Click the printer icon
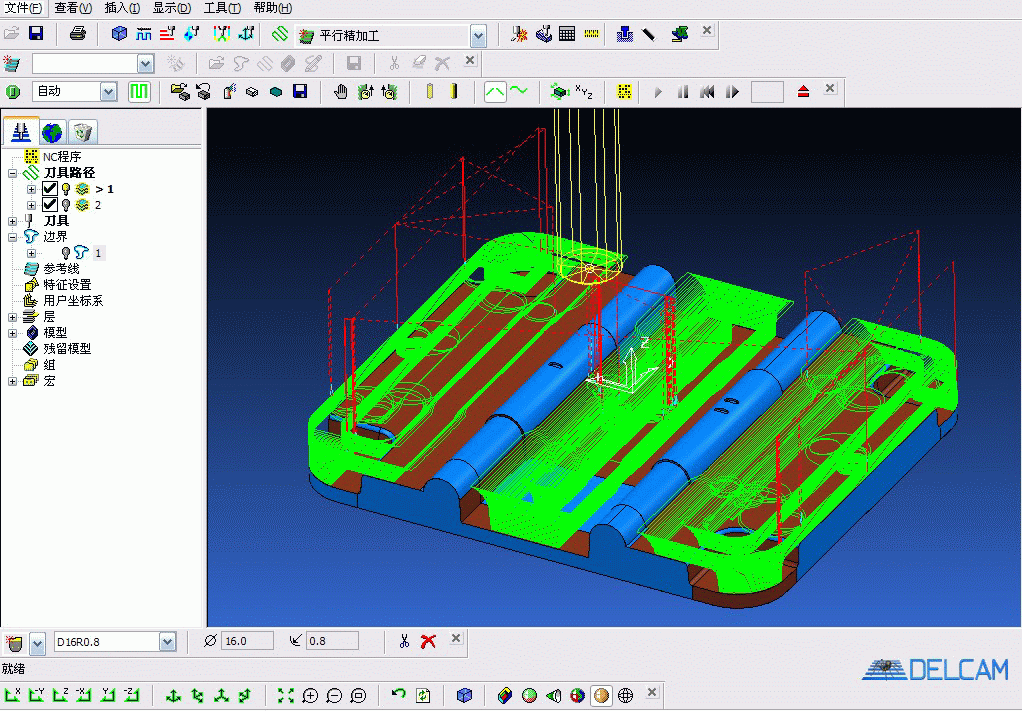This screenshot has height=711, width=1022. pos(78,33)
